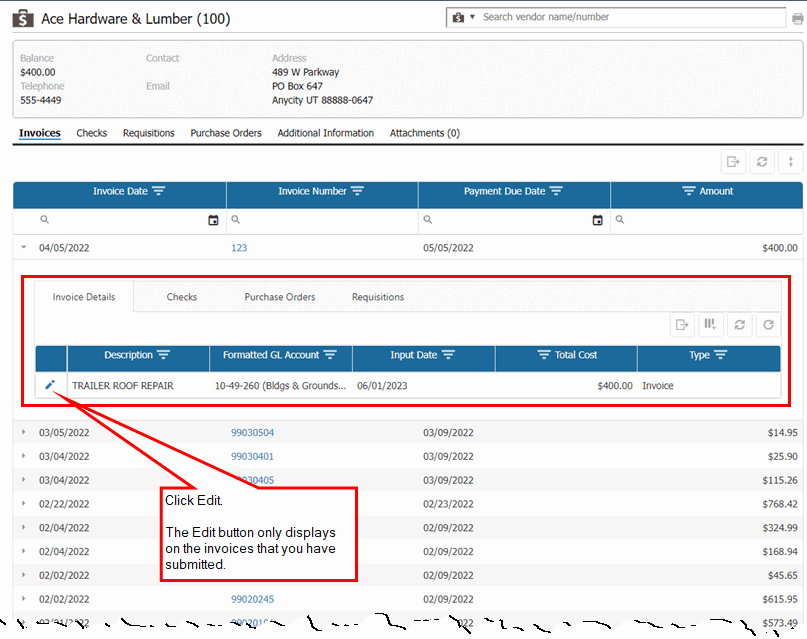Screen dimensions: 807x639
Task: Open the filter icon on Type header
Action: coord(721,355)
